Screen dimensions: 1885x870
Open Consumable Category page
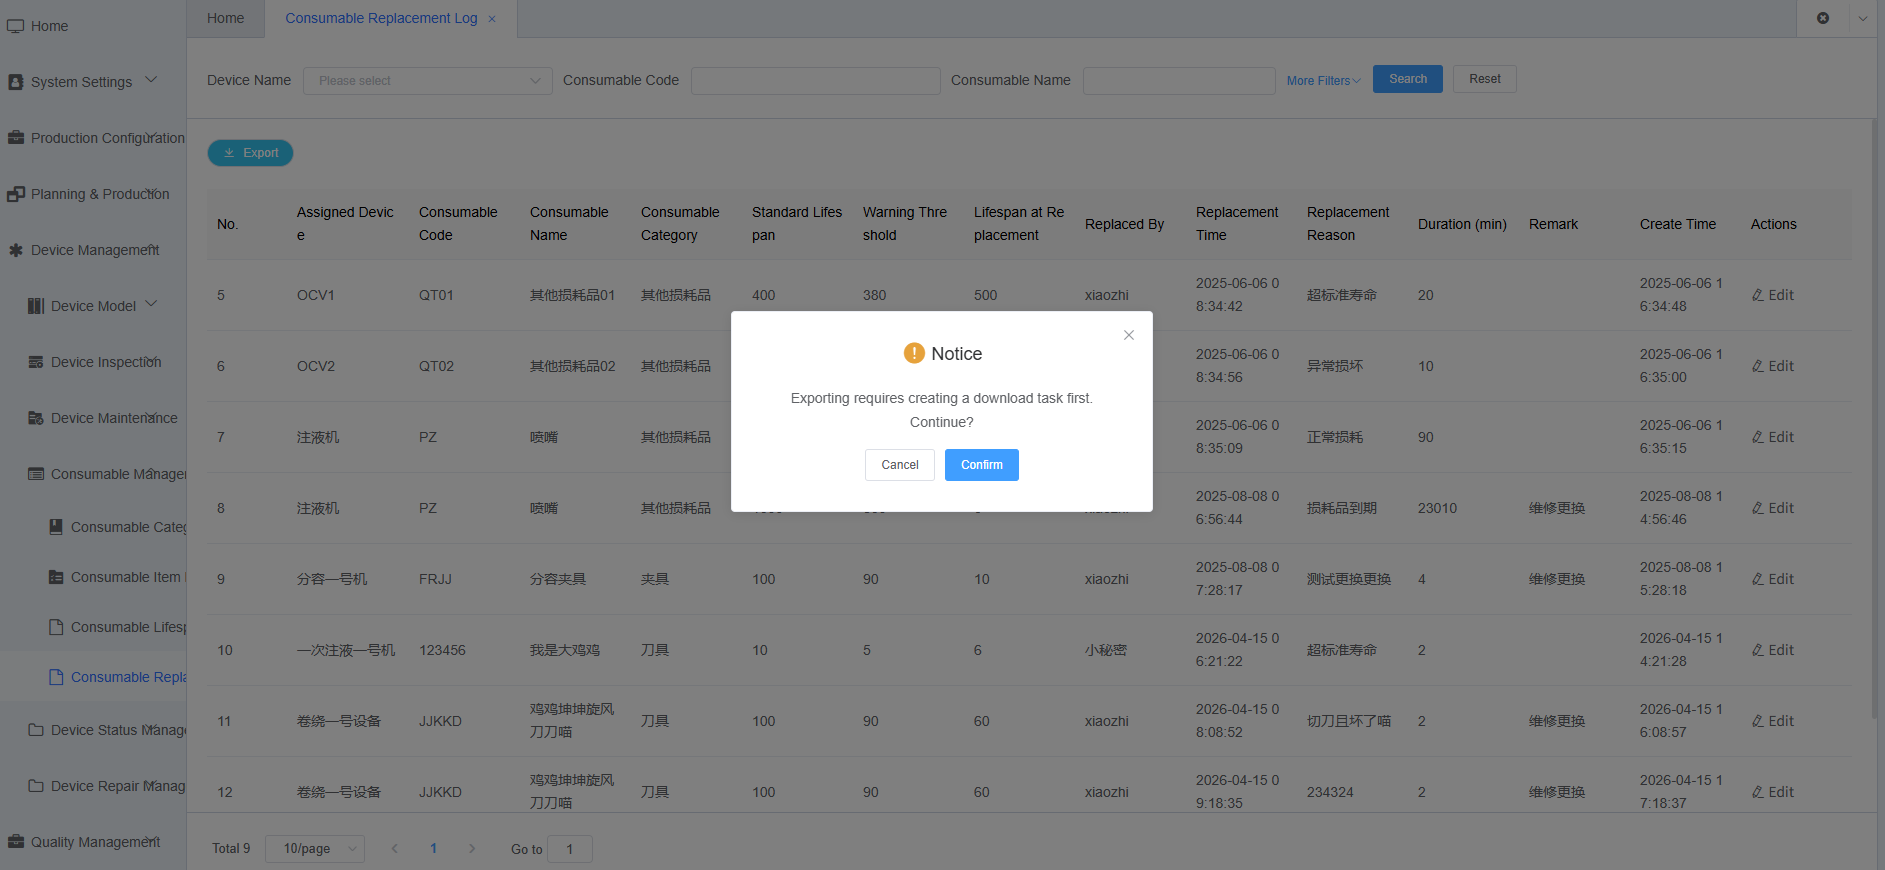click(93, 527)
